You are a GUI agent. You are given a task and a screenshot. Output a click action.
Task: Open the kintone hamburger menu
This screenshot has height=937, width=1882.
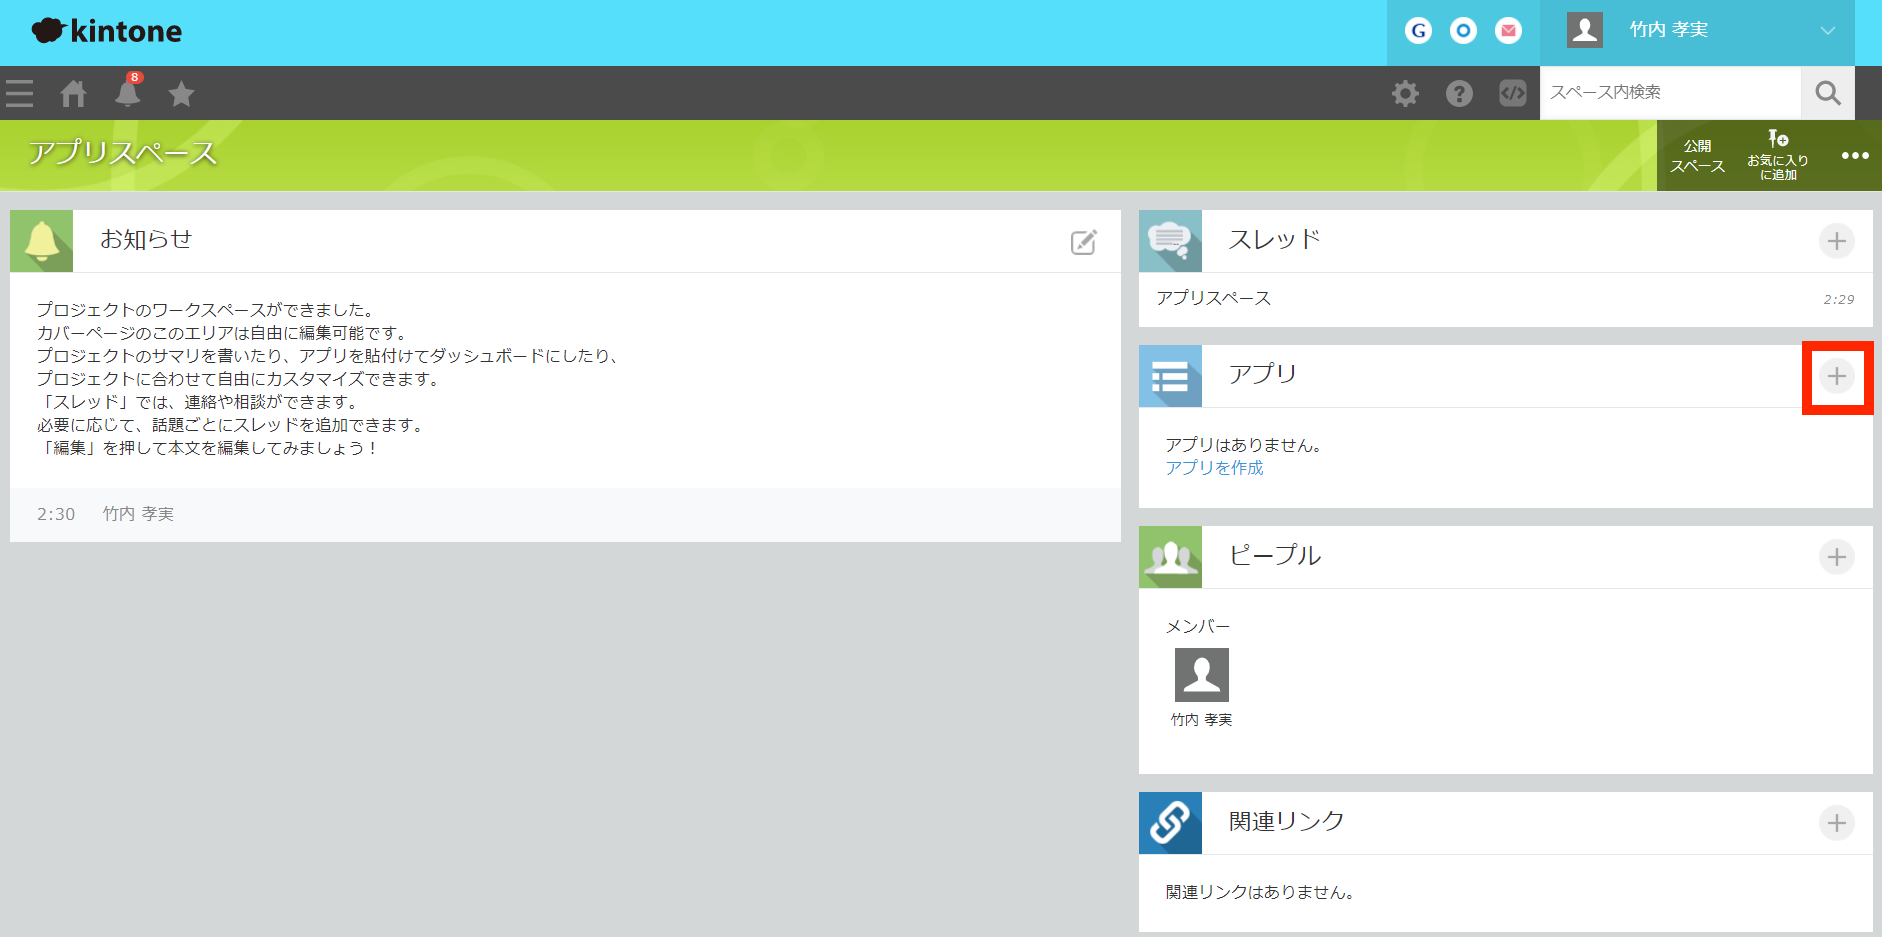click(x=20, y=93)
